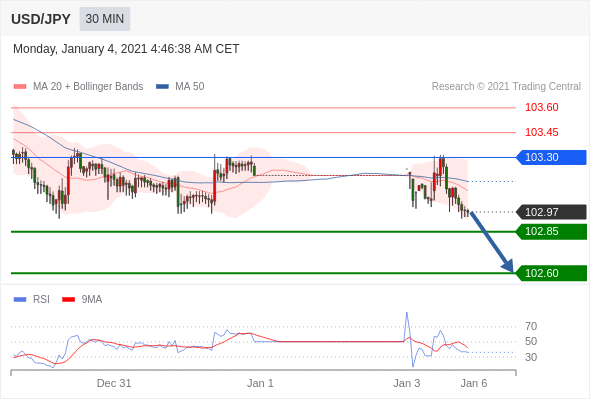Click the 30 MIN timeframe button
Viewport: 590px width, 400px height.
coord(105,19)
